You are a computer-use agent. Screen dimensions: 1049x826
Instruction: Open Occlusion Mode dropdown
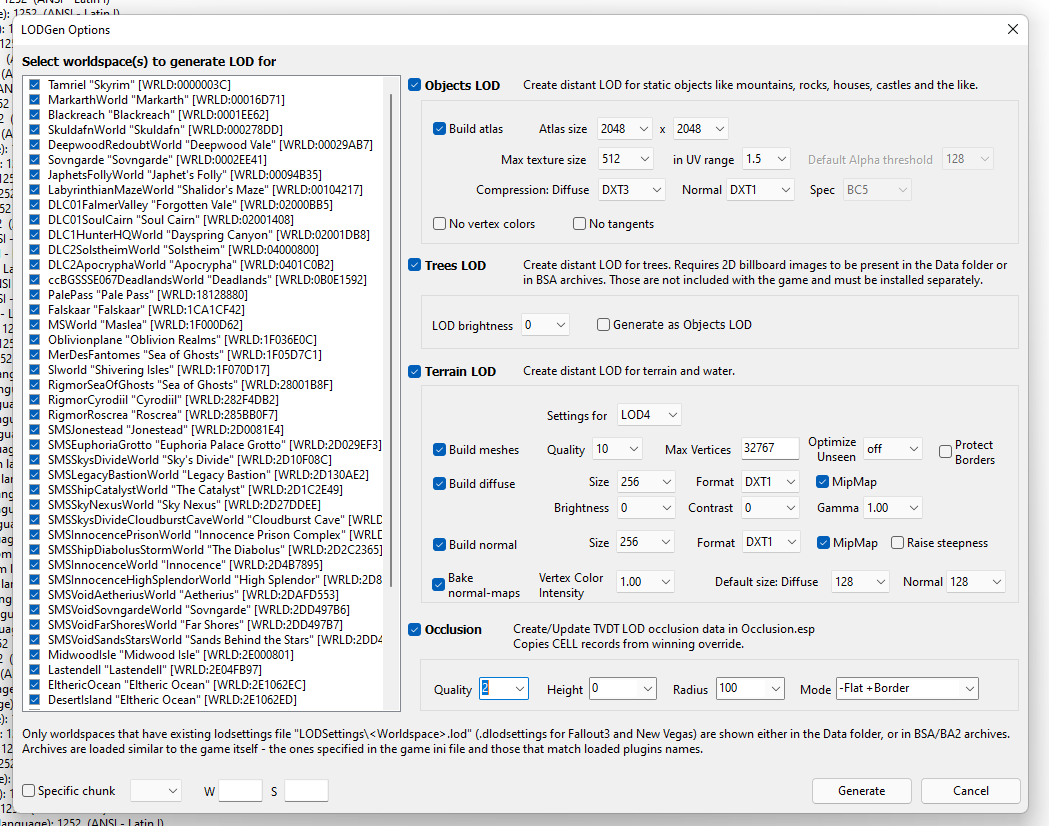tap(907, 688)
